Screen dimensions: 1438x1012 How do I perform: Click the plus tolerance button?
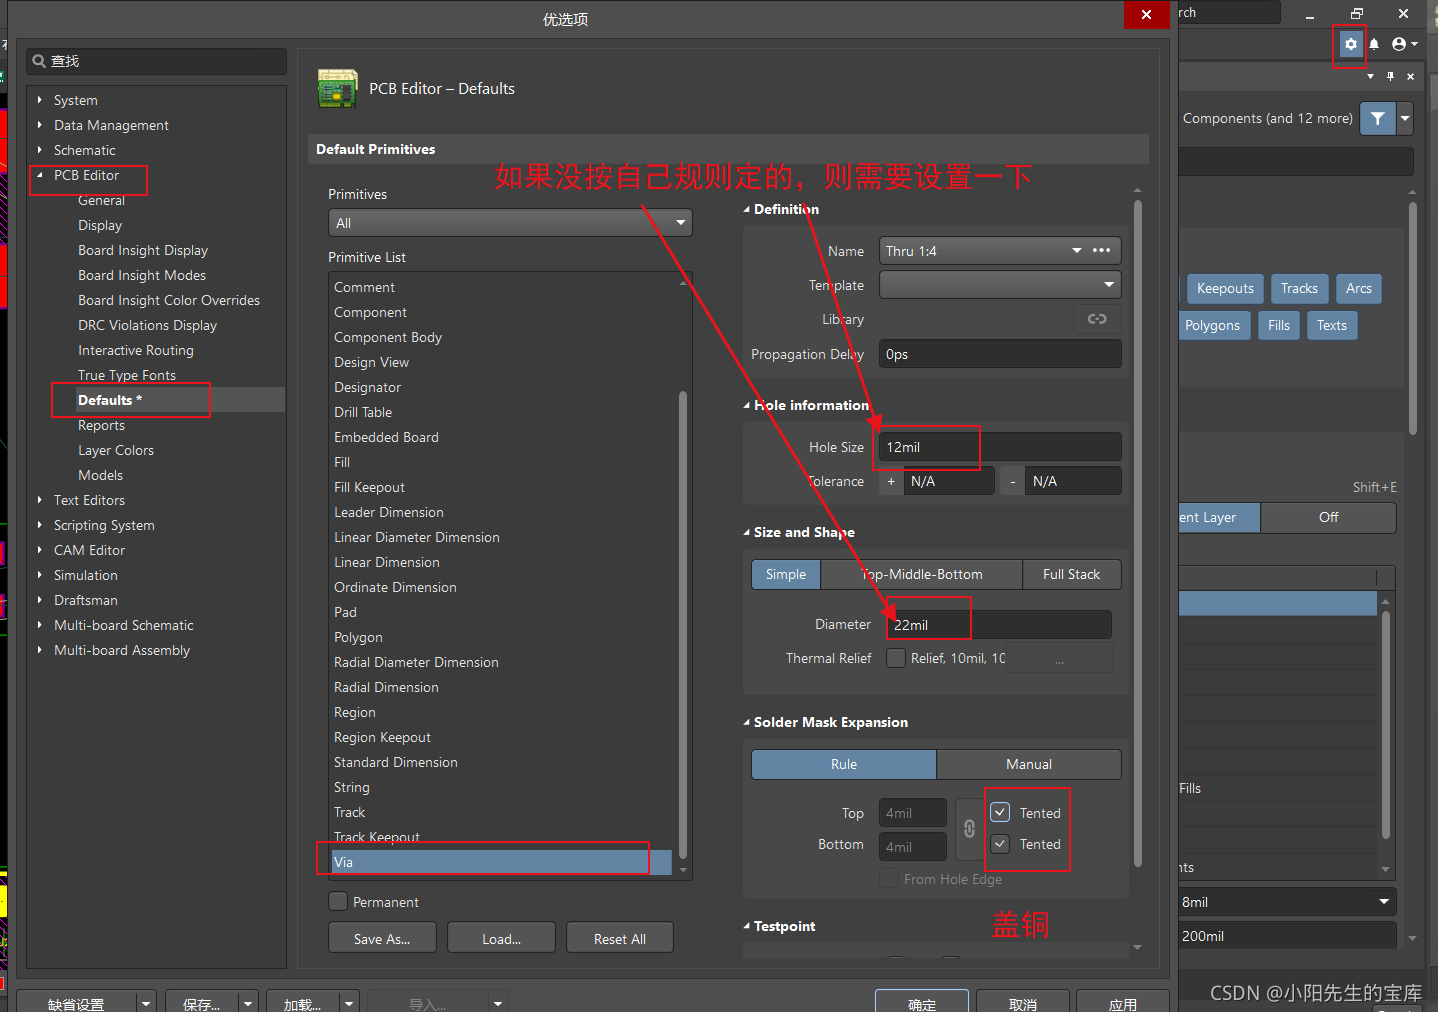click(891, 481)
